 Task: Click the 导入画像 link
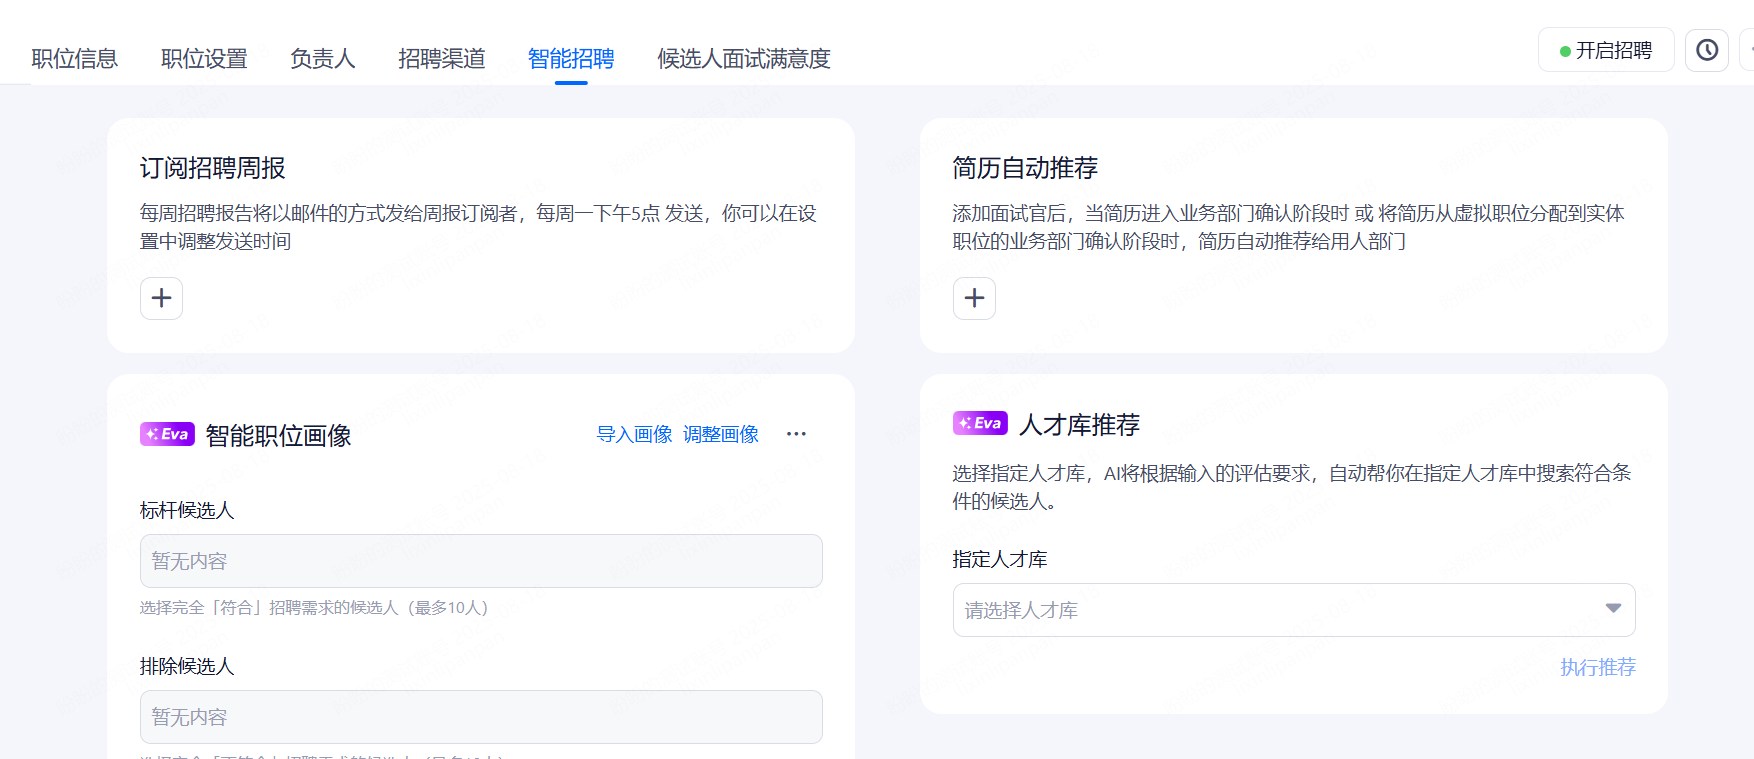634,434
